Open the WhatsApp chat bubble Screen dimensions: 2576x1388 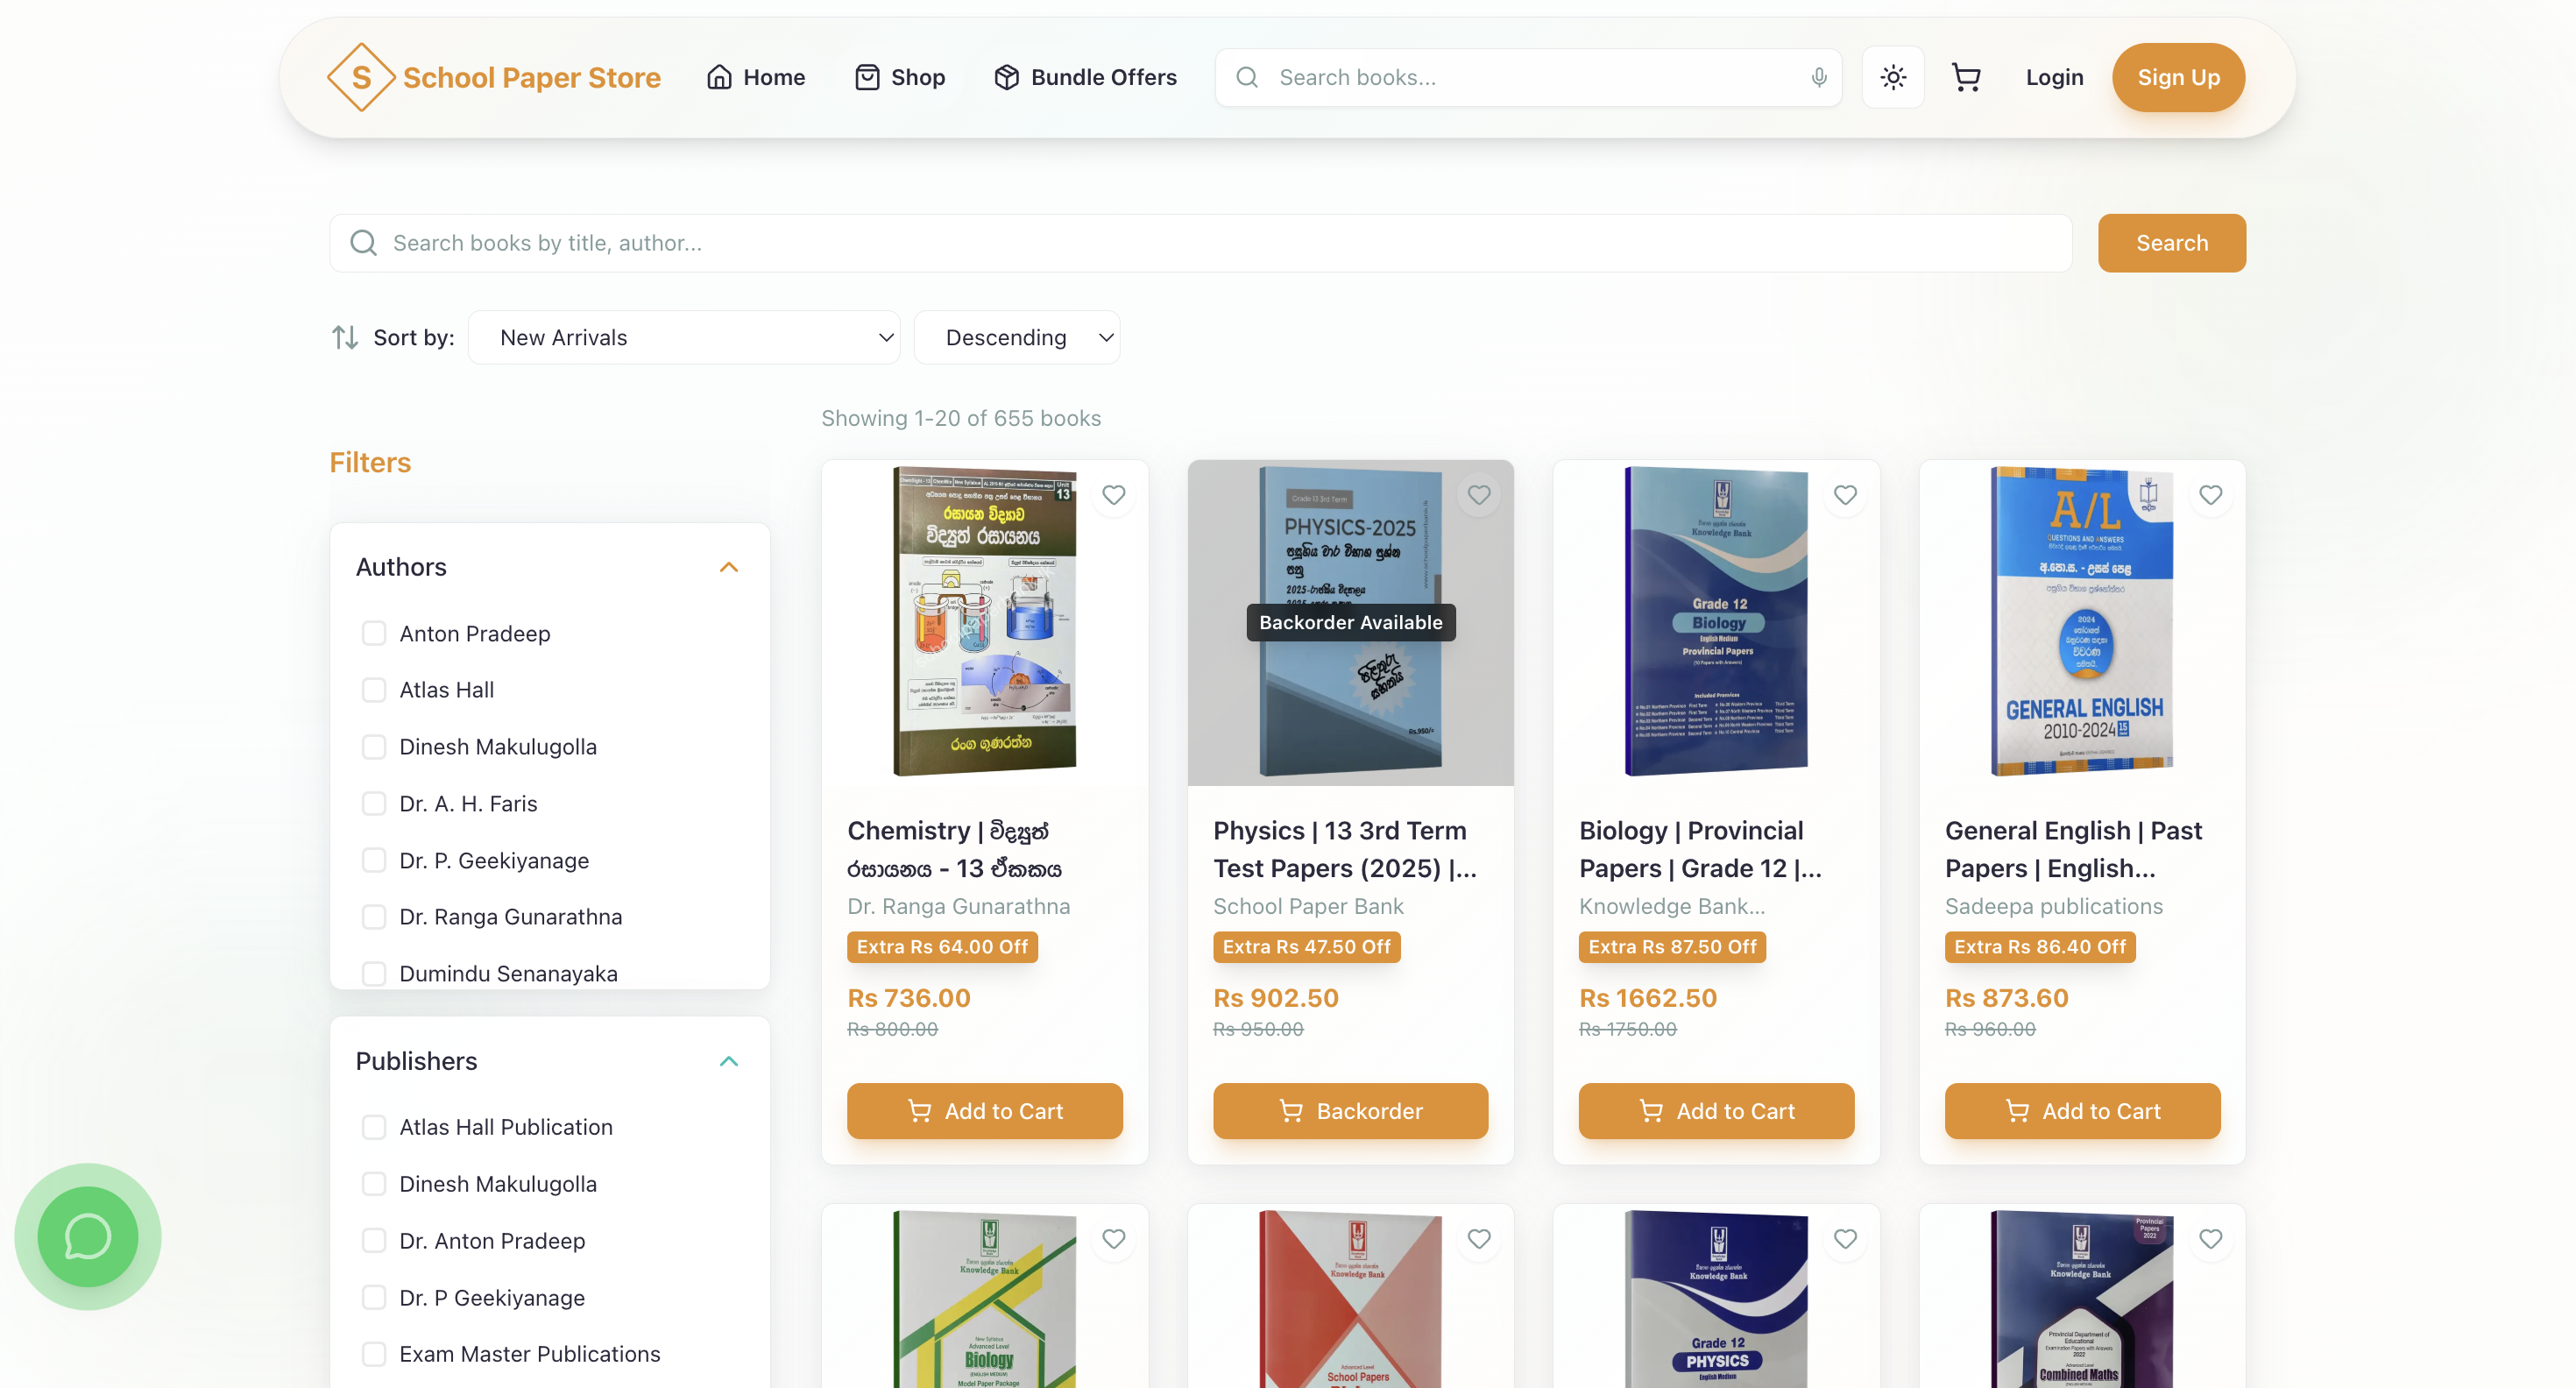click(x=88, y=1236)
